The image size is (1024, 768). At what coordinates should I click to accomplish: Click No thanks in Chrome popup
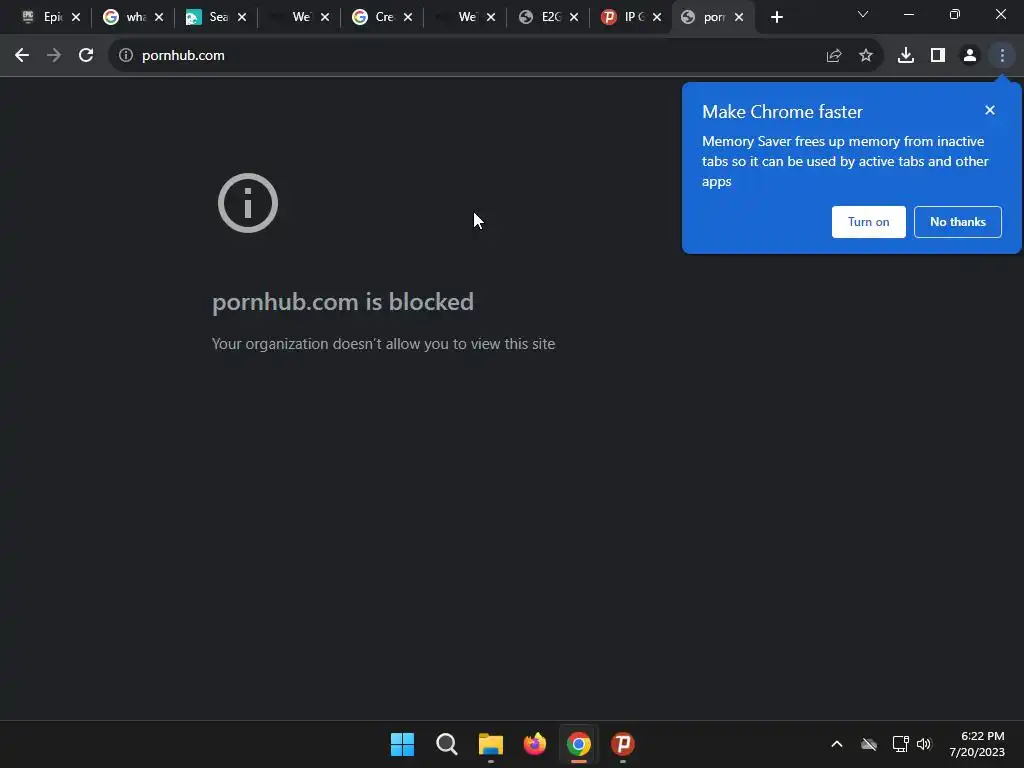pyautogui.click(x=957, y=222)
